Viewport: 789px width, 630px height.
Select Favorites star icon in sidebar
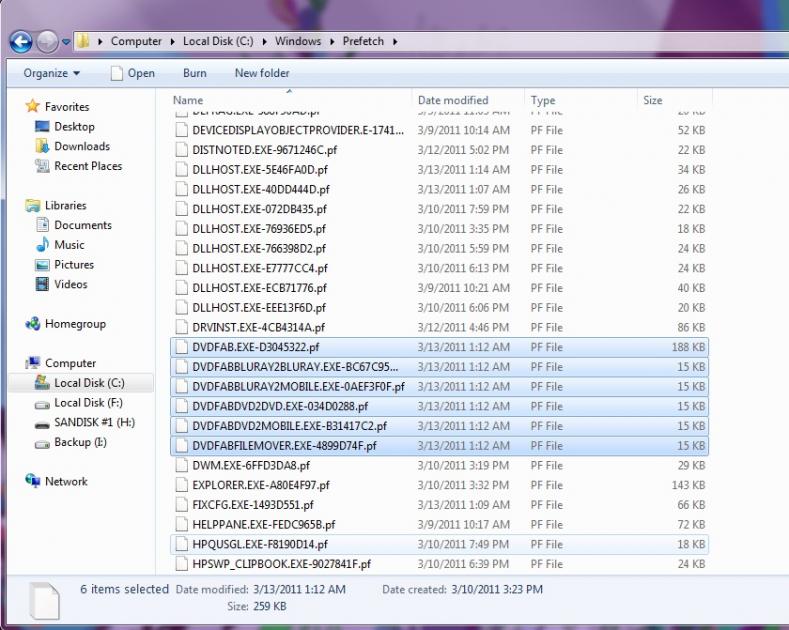(33, 106)
